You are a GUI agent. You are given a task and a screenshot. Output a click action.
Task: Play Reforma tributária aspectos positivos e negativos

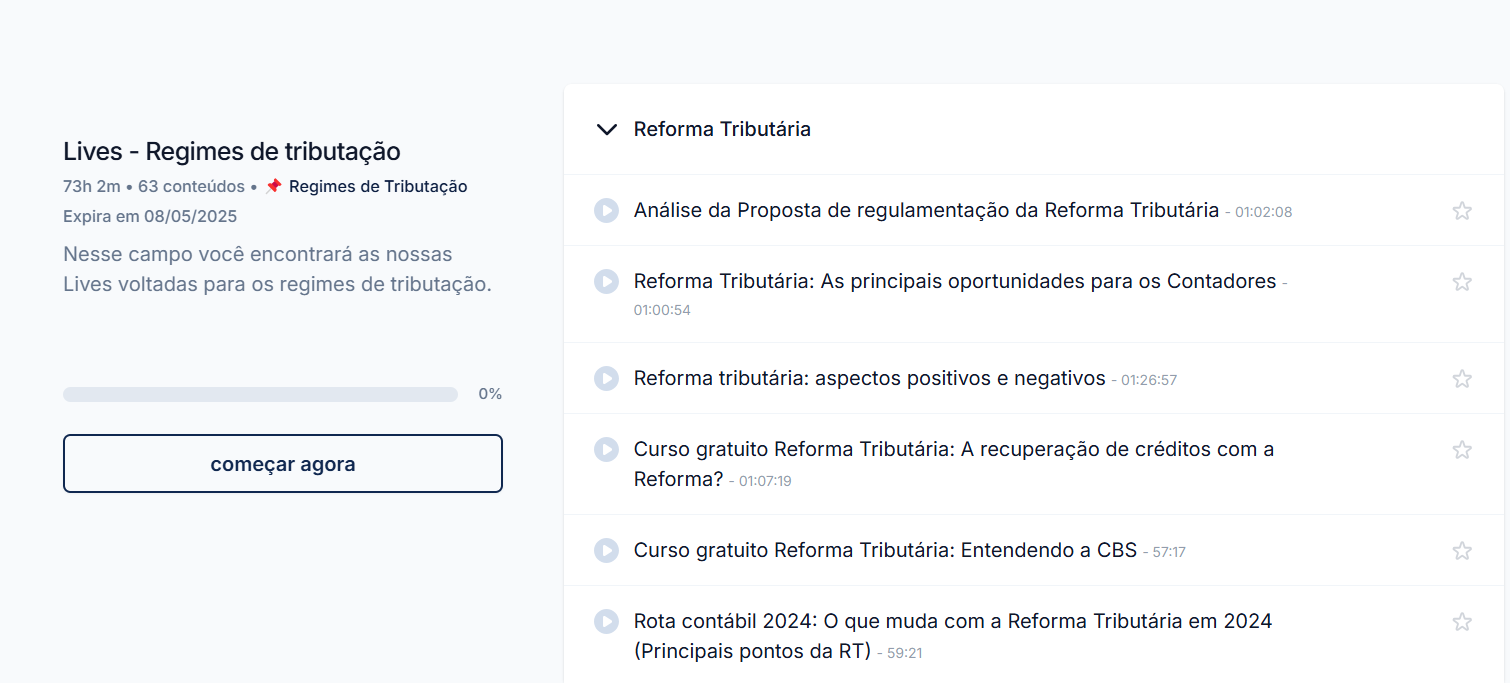tap(606, 378)
